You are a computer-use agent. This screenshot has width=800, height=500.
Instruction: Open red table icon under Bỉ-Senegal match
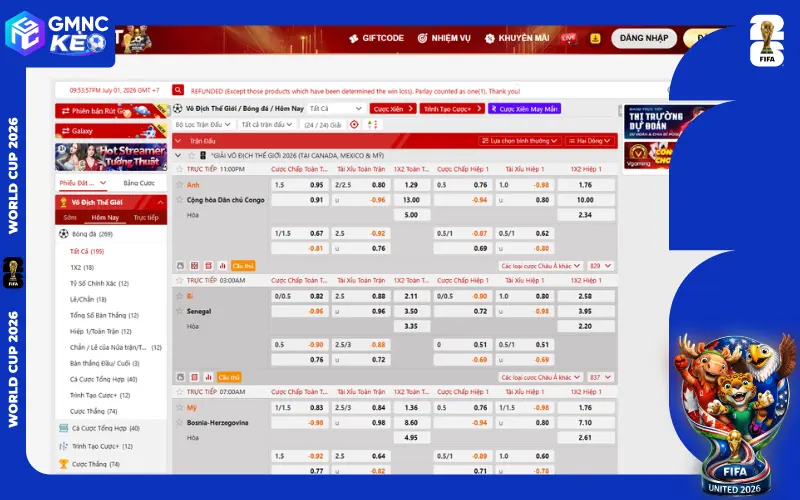coord(194,377)
